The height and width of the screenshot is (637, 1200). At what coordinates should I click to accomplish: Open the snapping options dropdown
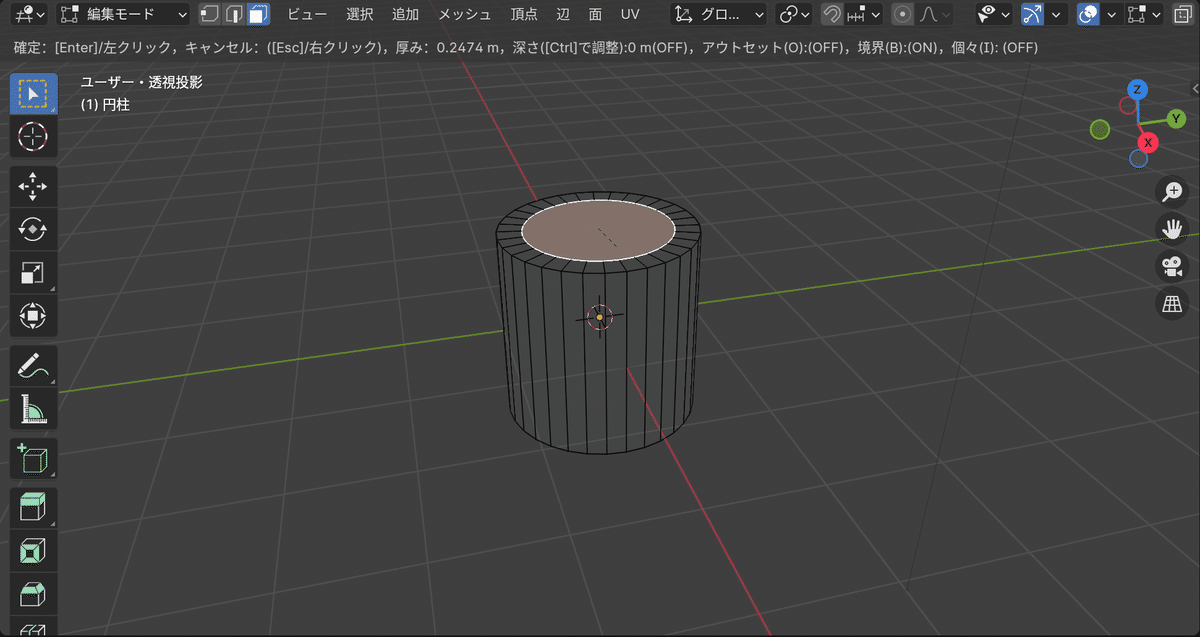click(x=863, y=14)
